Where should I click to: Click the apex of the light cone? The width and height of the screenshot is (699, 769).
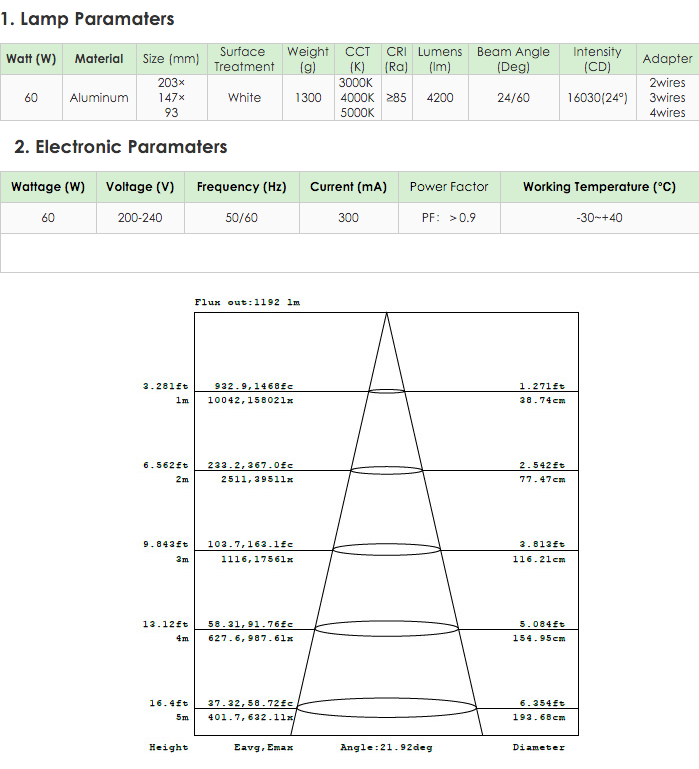click(x=387, y=315)
